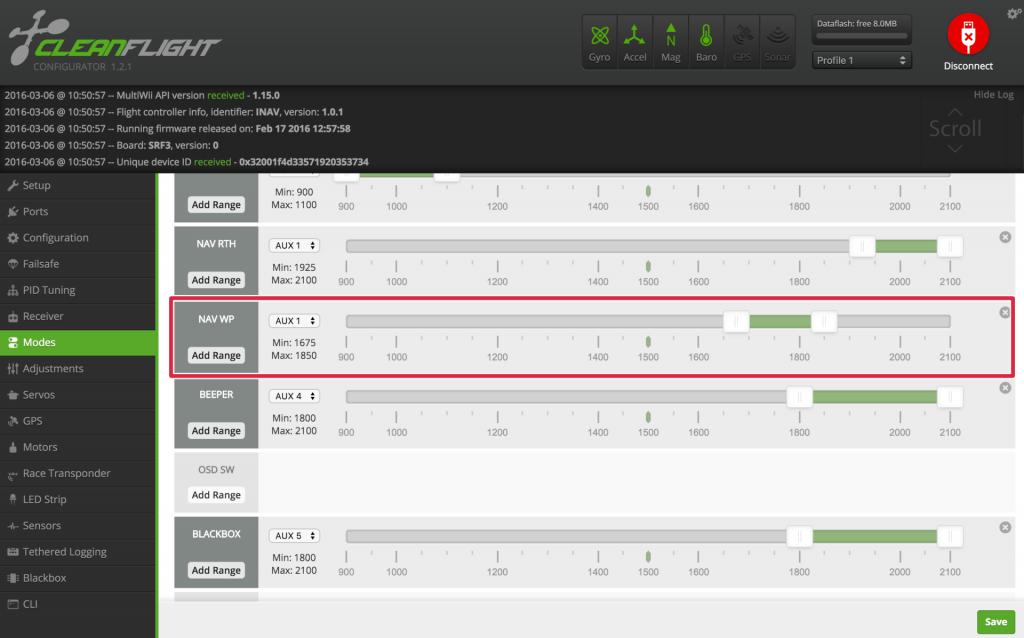Remove the BLACKBOX range
The height and width of the screenshot is (638, 1024).
pyautogui.click(x=1004, y=527)
